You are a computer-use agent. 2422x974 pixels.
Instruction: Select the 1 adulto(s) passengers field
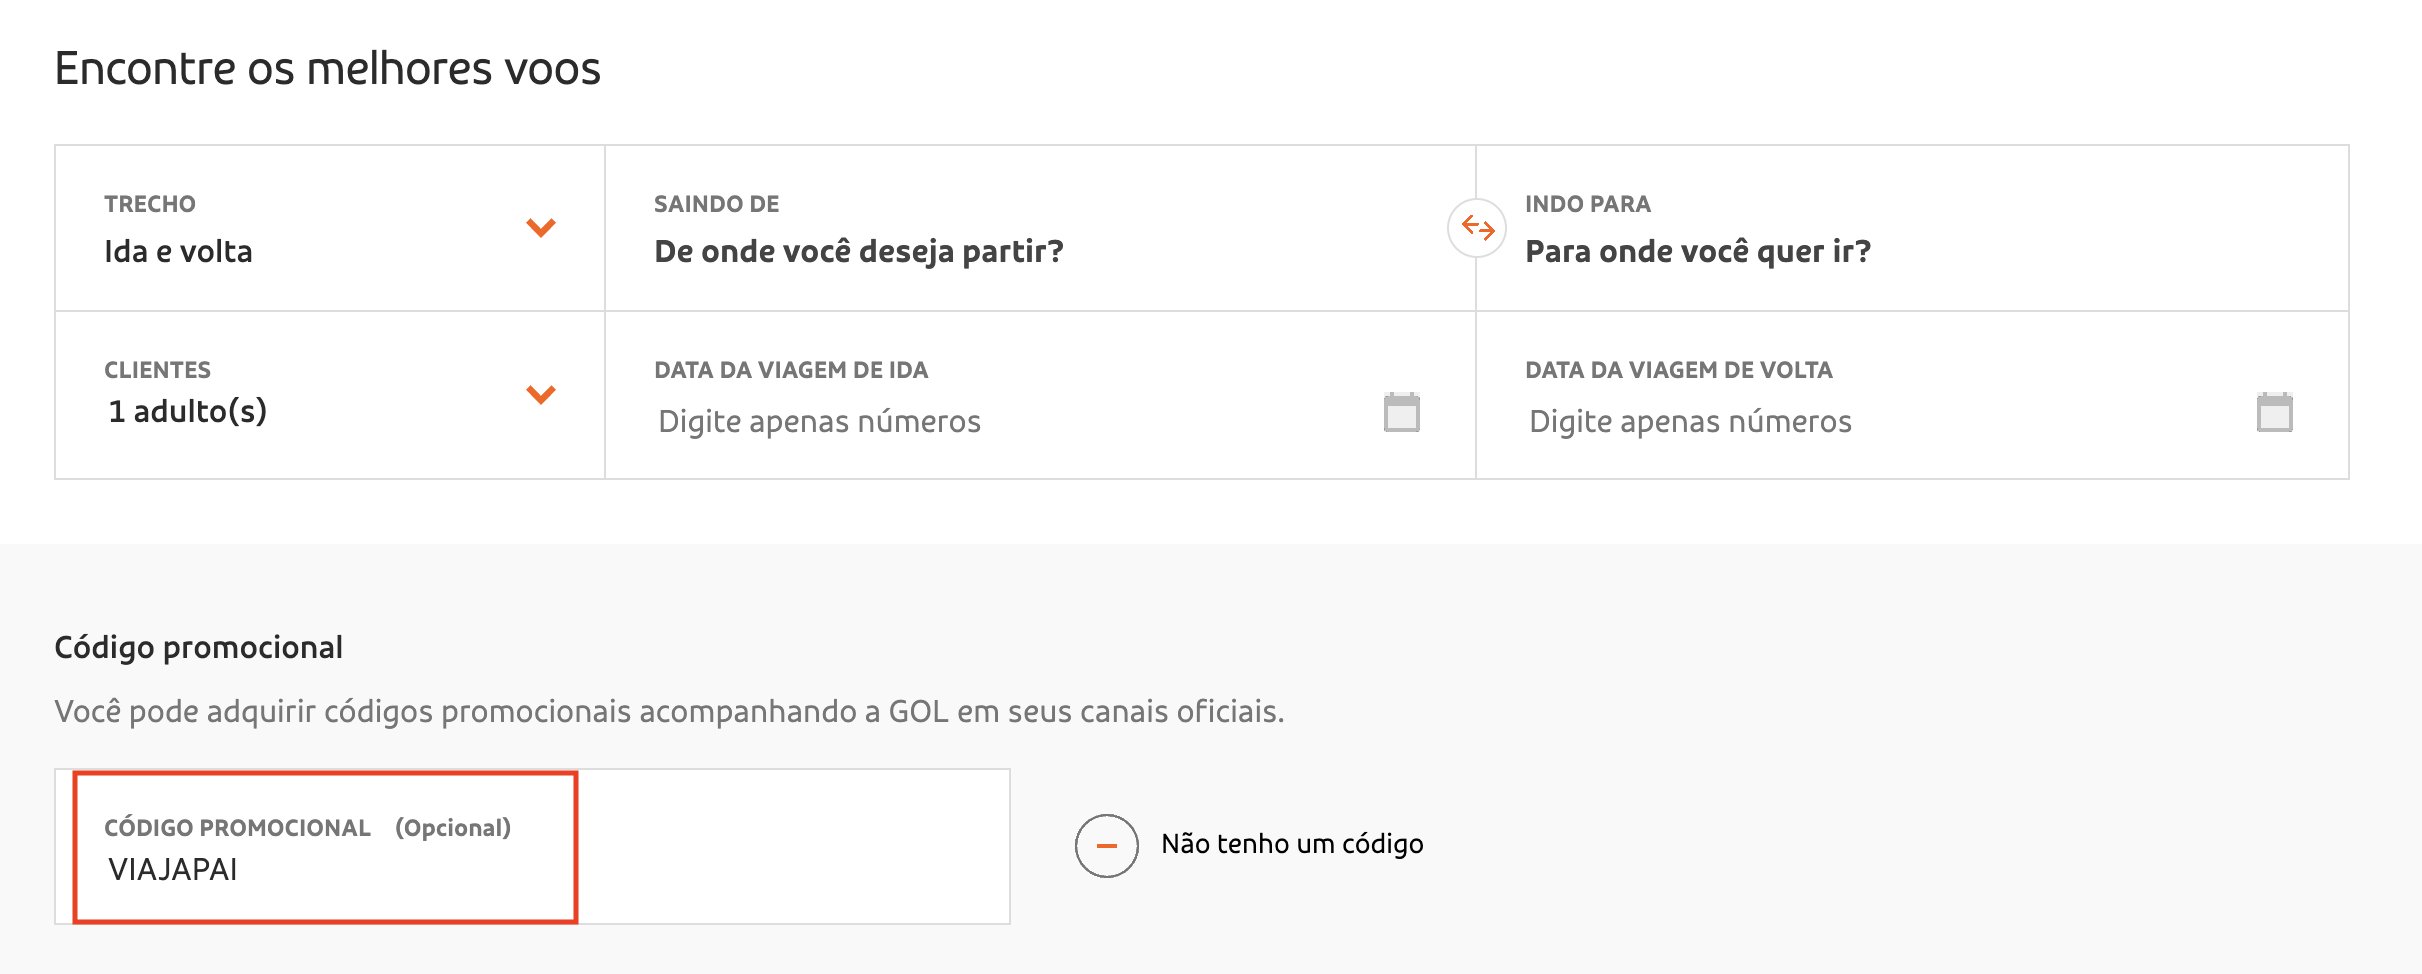330,395
